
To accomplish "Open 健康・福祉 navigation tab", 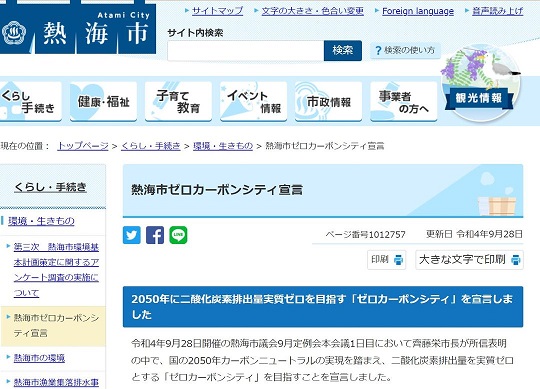I will (103, 101).
